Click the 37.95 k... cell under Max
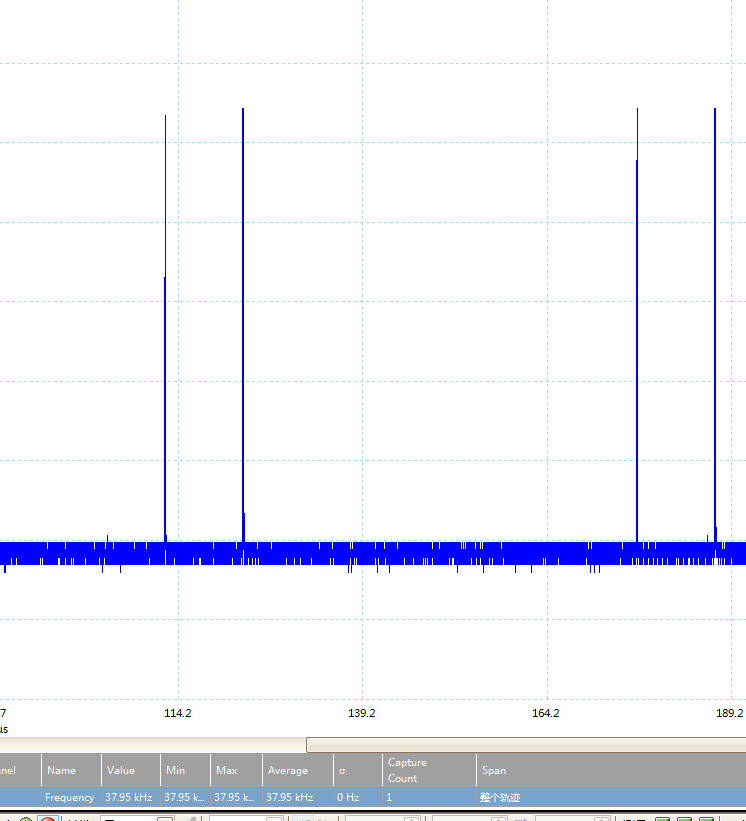The height and width of the screenshot is (821, 746). click(236, 797)
